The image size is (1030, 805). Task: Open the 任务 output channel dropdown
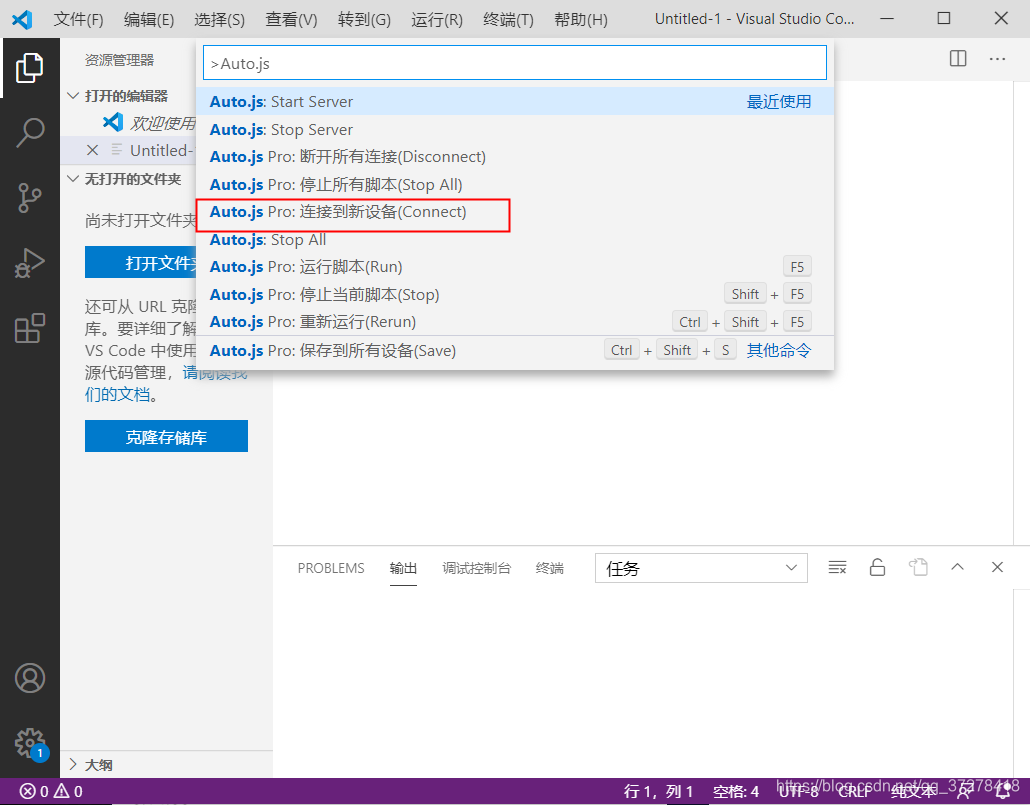click(701, 568)
